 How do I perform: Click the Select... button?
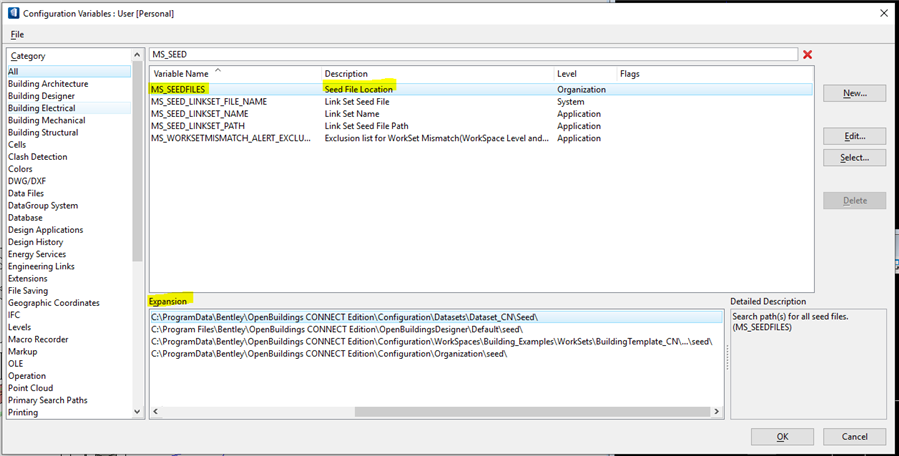coord(854,157)
